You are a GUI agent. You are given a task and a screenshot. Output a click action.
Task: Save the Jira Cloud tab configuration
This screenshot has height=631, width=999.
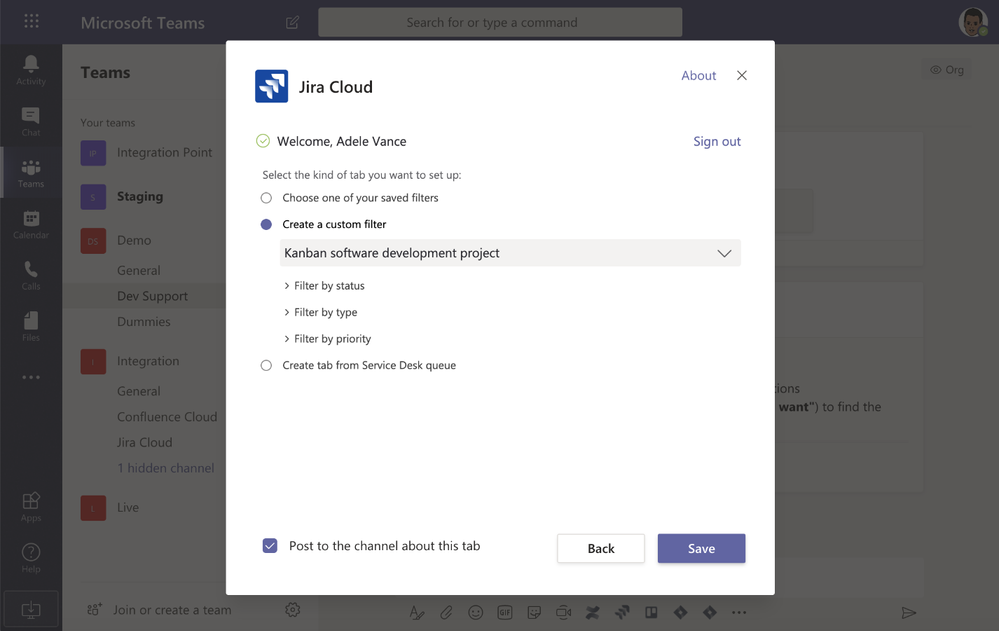click(x=701, y=548)
